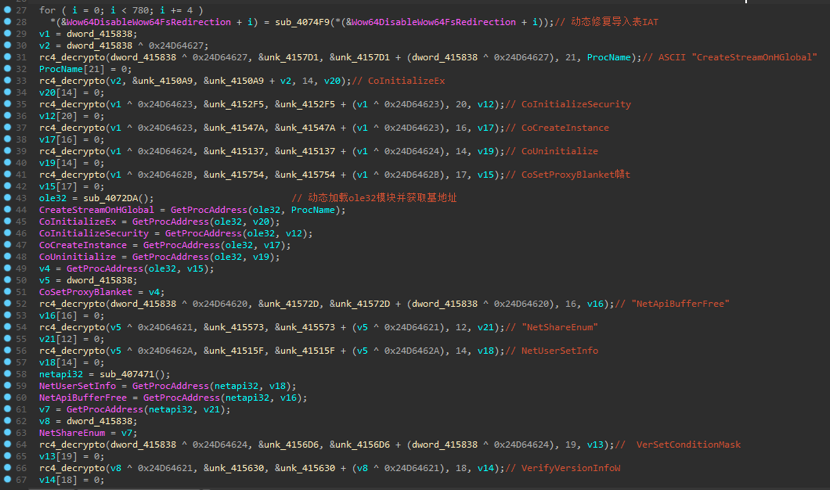
Task: Select CoCreateInstance variable on line 47
Action: (x=84, y=245)
